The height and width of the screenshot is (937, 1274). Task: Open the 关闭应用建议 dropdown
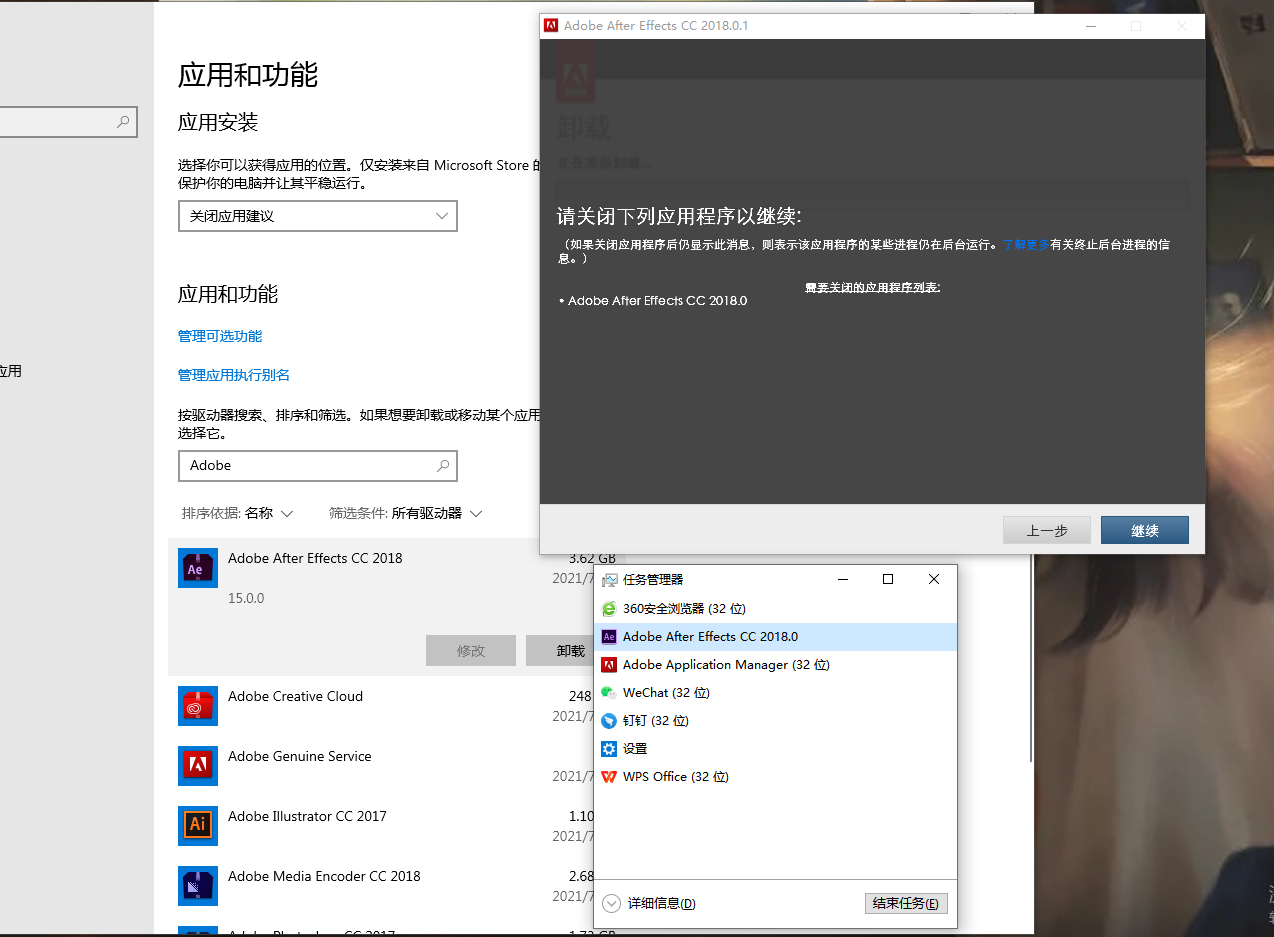pos(318,216)
